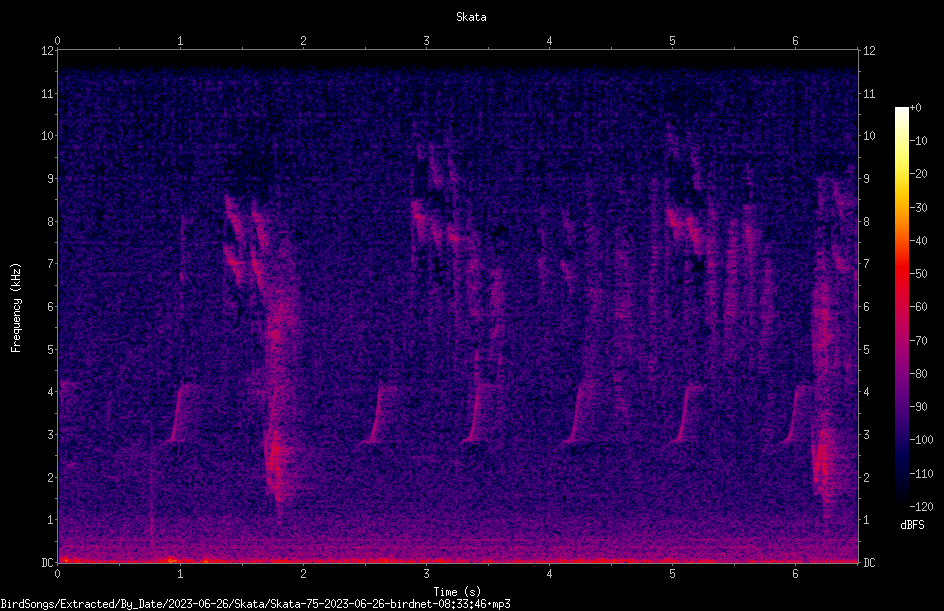Click the "-50" value on the color scale
The width and height of the screenshot is (944, 611).
click(918, 274)
